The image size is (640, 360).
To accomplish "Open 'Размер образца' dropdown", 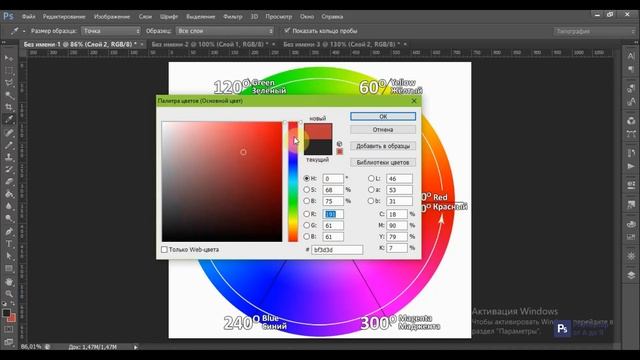I will click(111, 31).
